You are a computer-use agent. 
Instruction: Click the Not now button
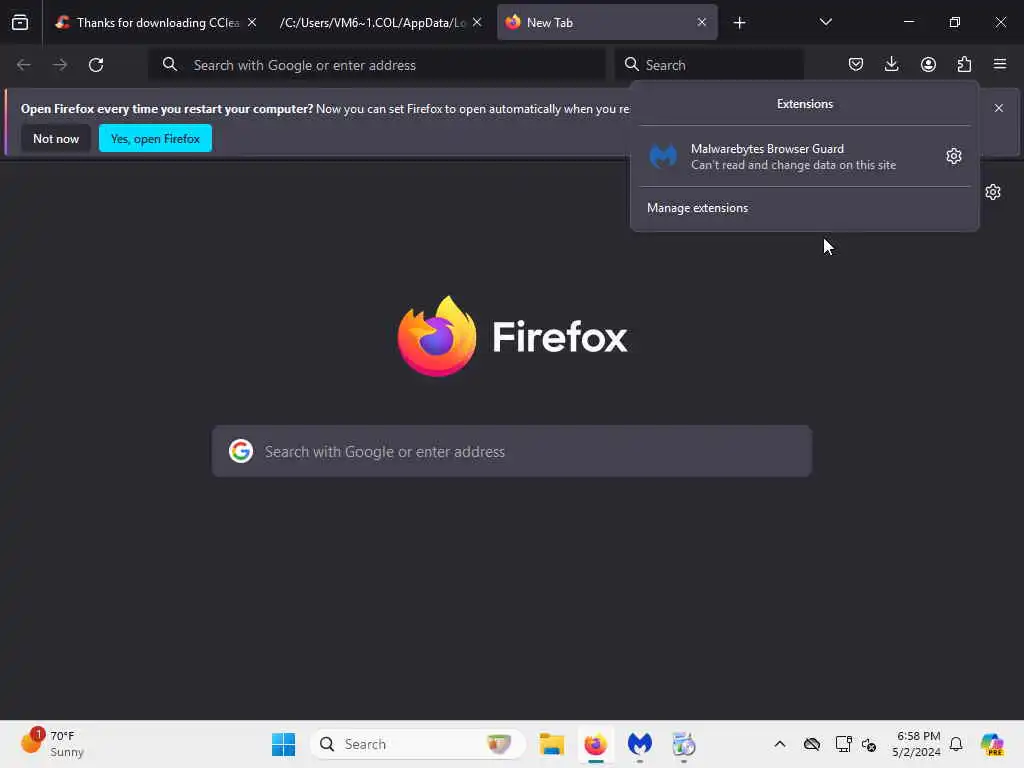tap(56, 138)
